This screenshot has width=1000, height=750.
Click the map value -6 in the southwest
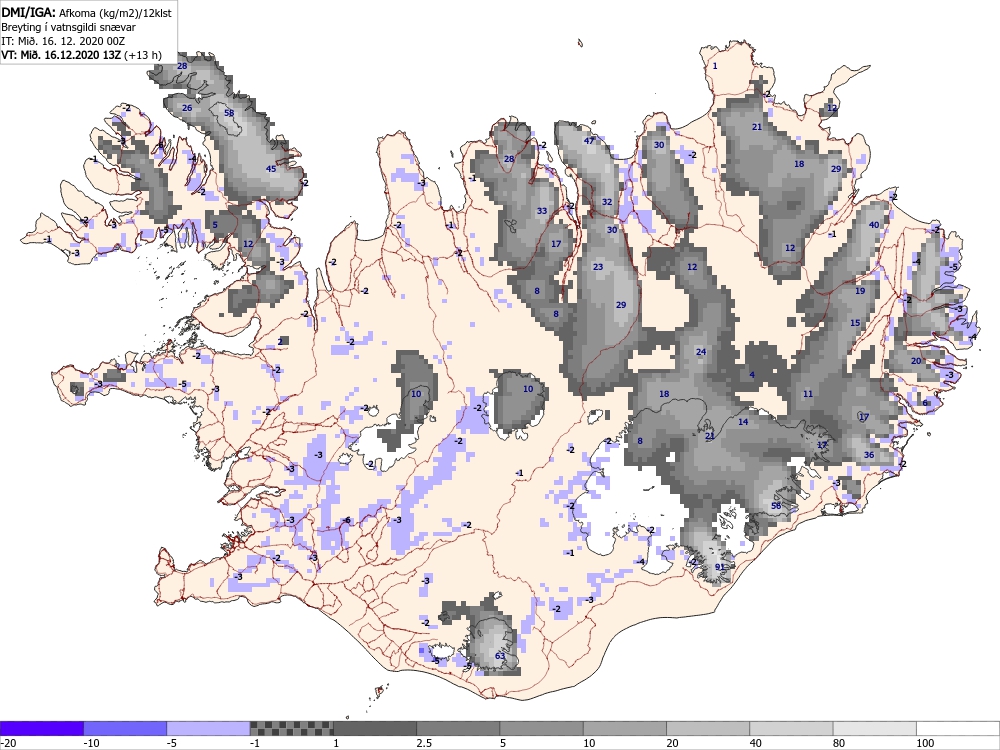347,520
